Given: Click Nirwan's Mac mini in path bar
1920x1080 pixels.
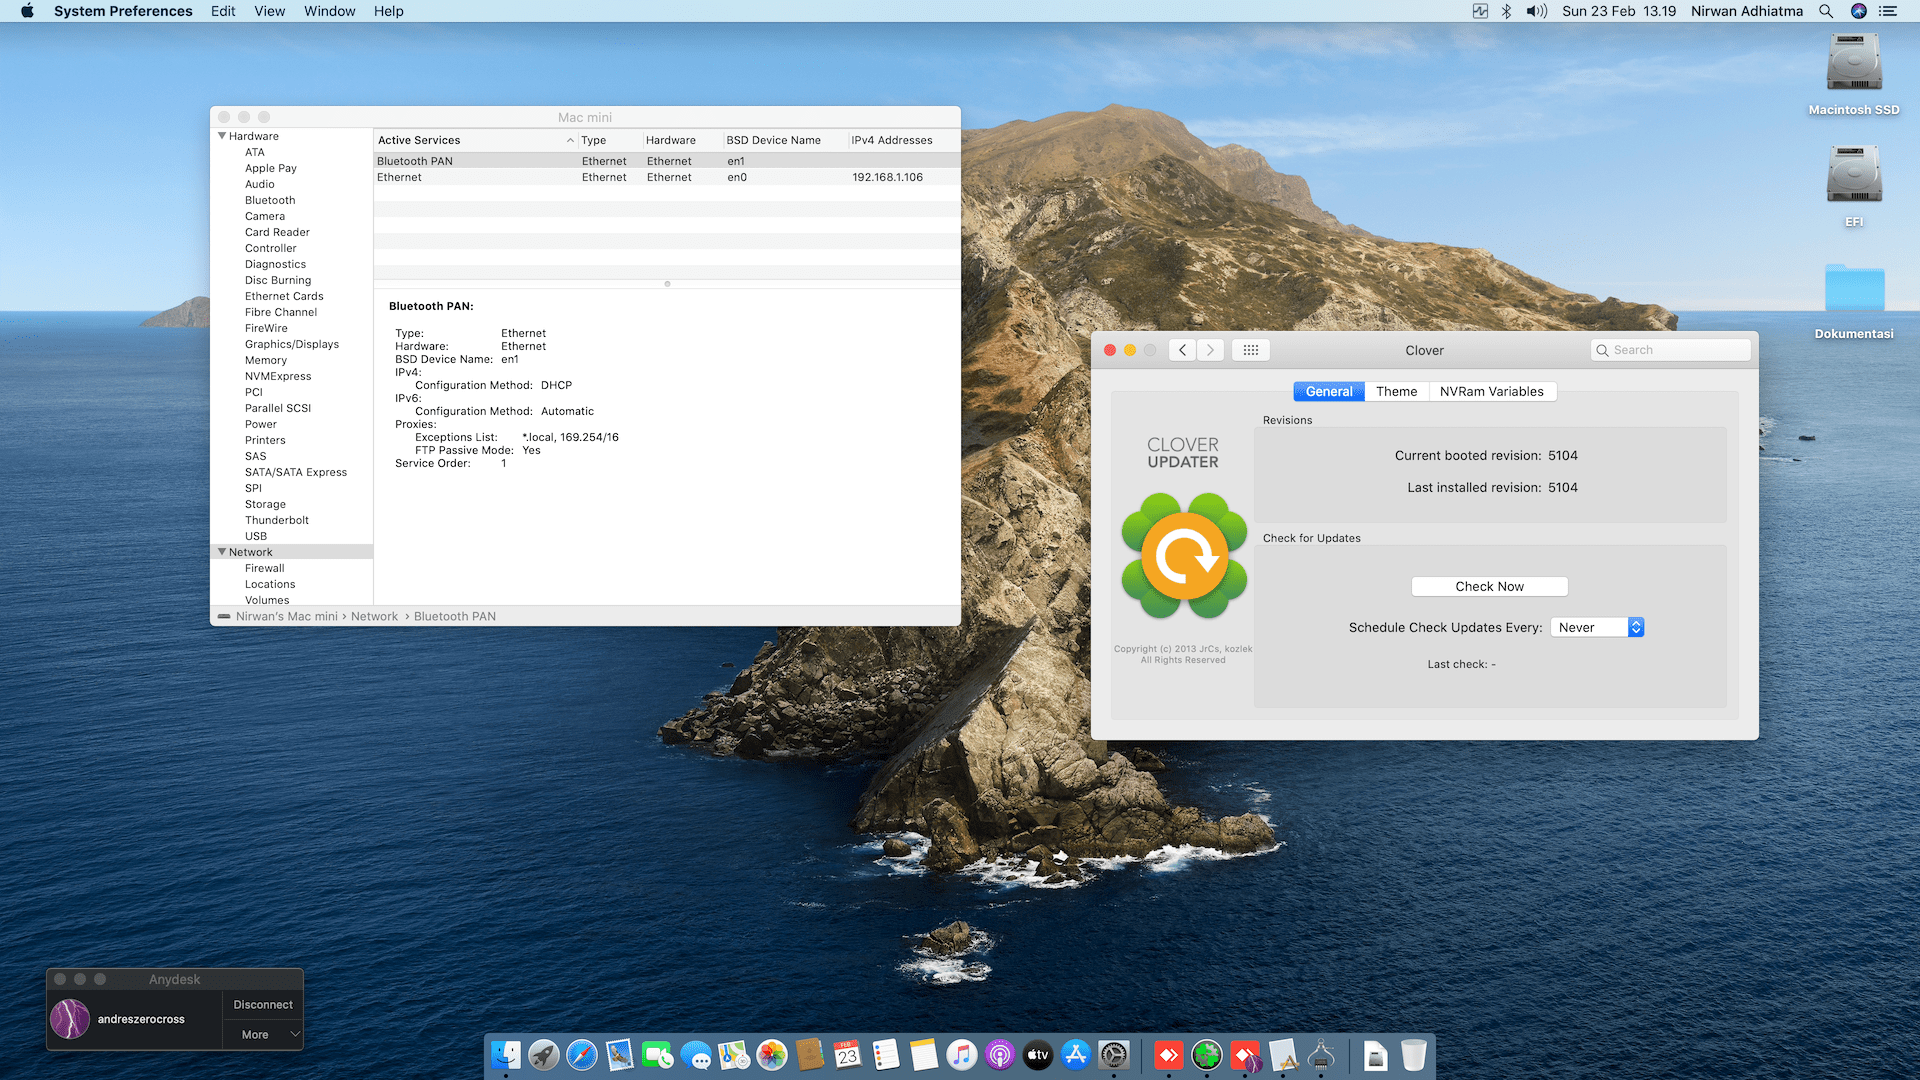Looking at the screenshot, I should (287, 616).
